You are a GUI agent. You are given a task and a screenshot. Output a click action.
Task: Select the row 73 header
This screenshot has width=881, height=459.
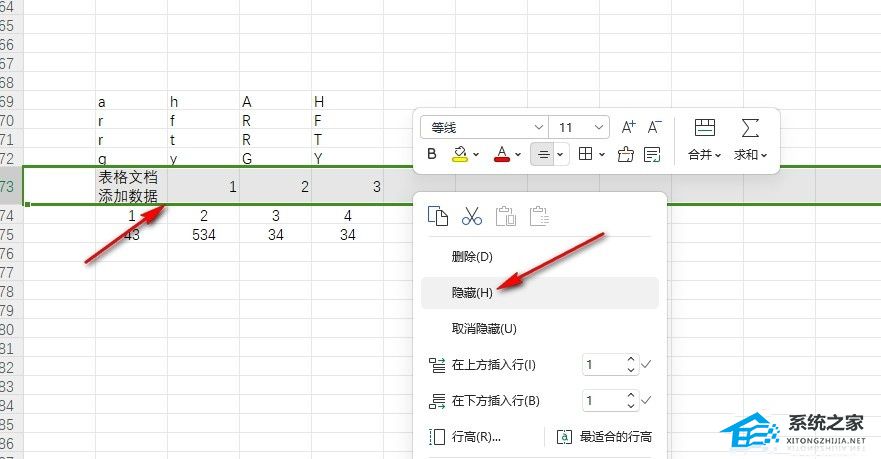pos(10,186)
